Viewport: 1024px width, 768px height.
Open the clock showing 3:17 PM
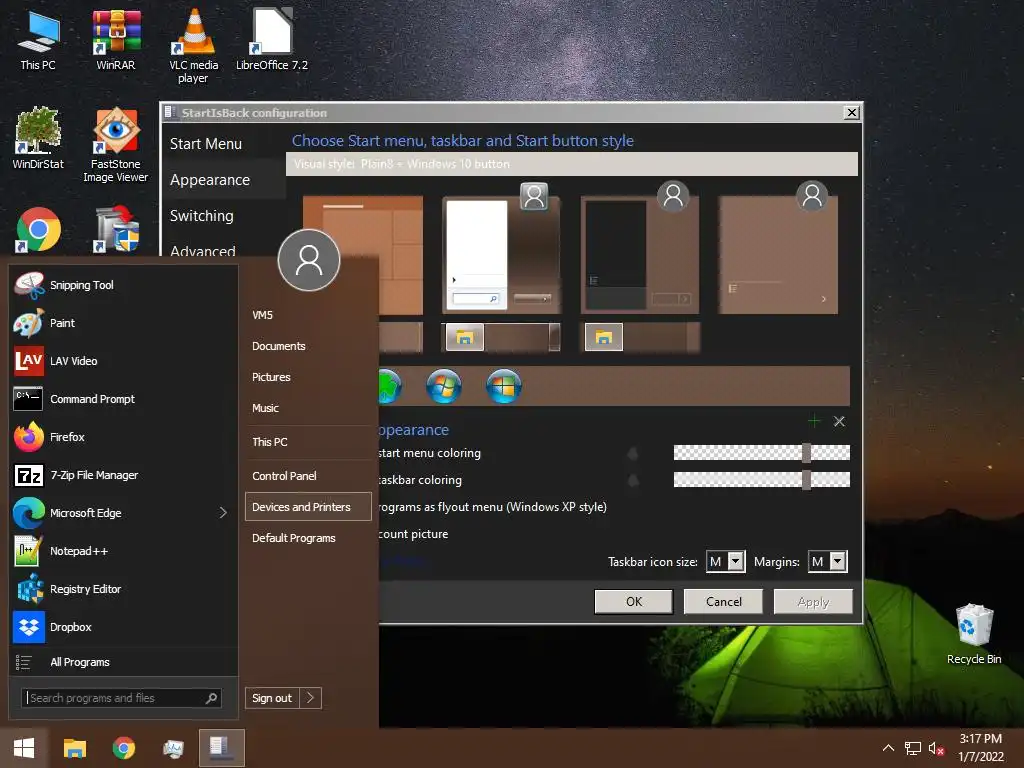(x=981, y=748)
